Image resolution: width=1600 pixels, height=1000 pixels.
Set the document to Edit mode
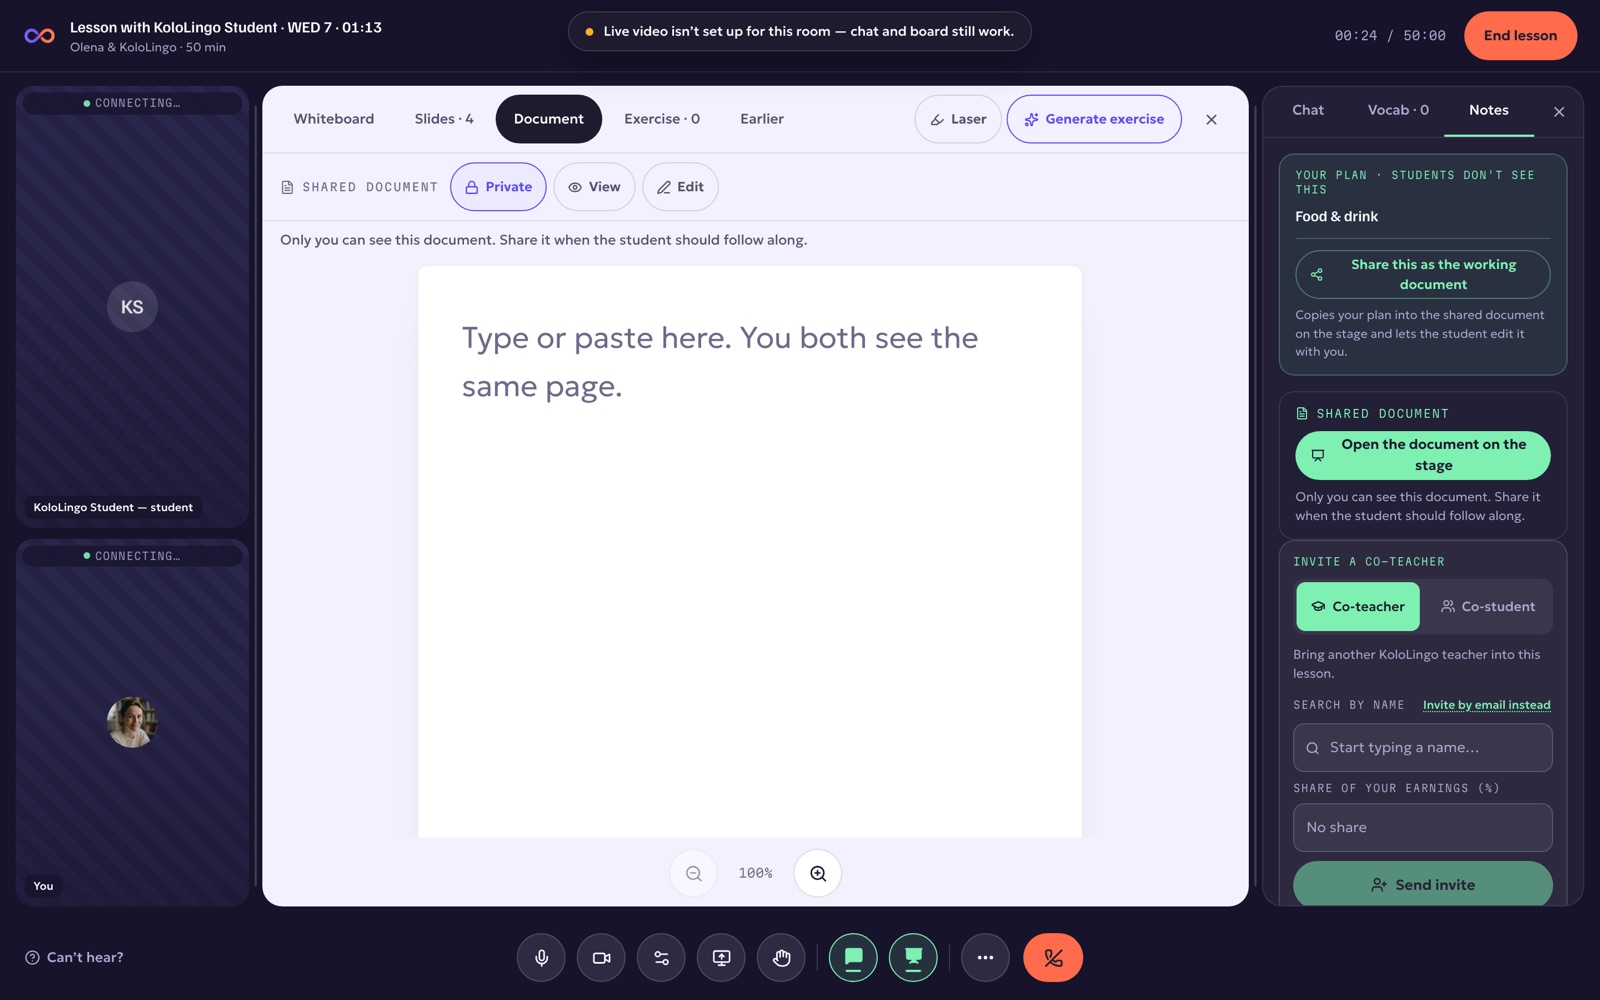680,187
